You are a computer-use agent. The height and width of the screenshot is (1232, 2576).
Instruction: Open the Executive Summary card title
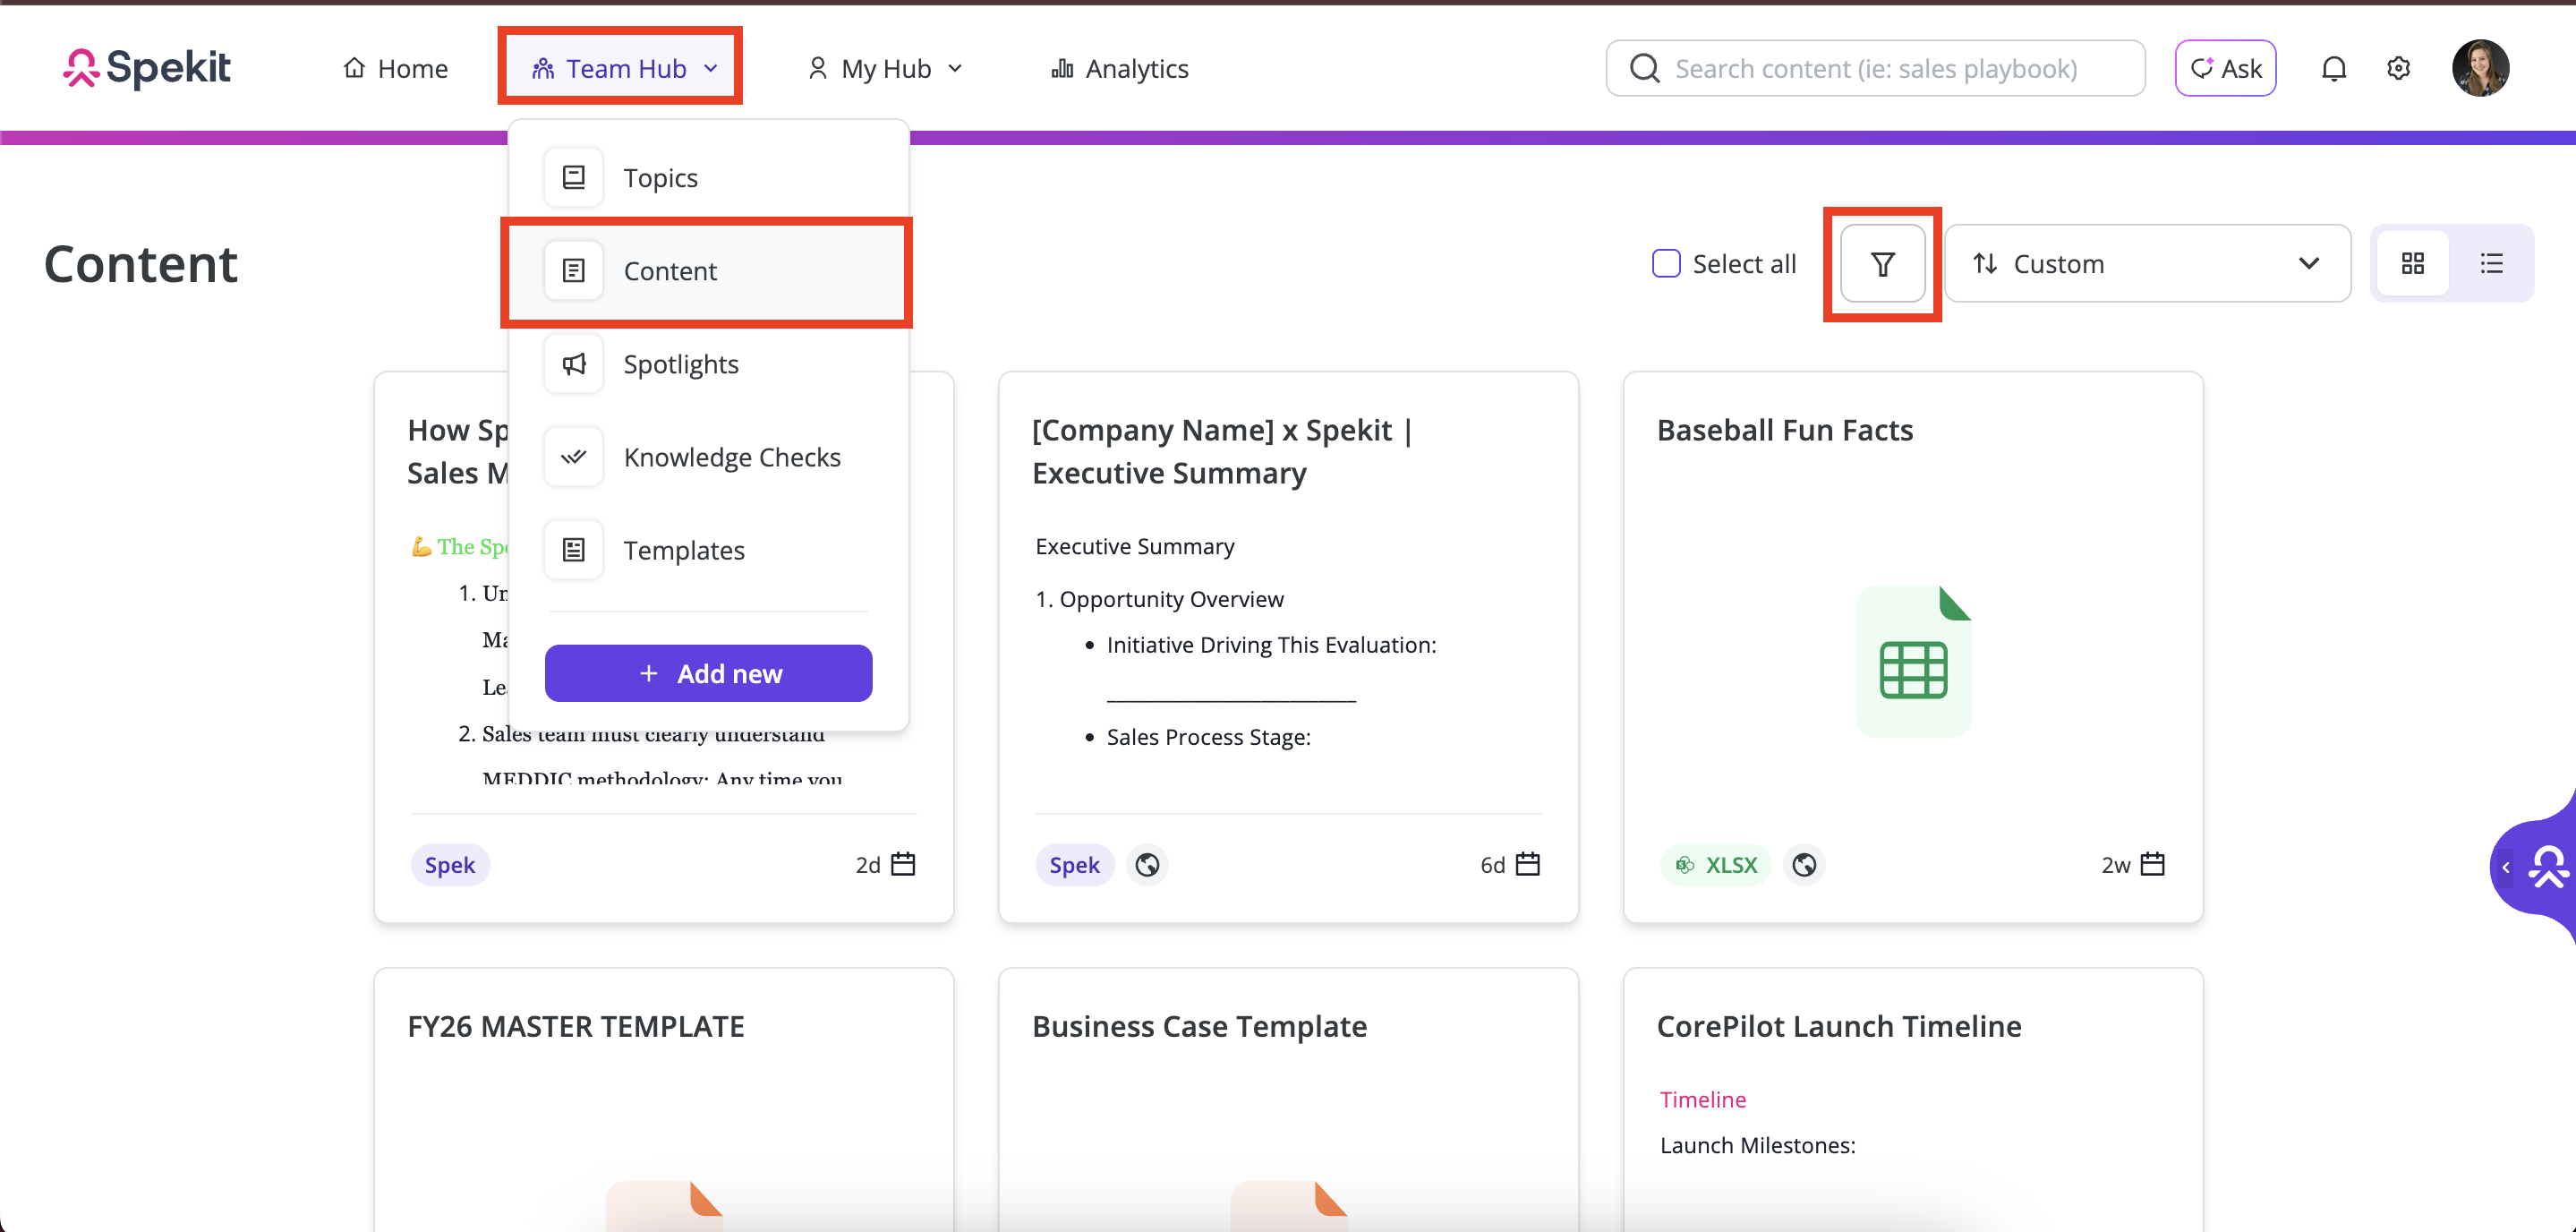pyautogui.click(x=1222, y=451)
